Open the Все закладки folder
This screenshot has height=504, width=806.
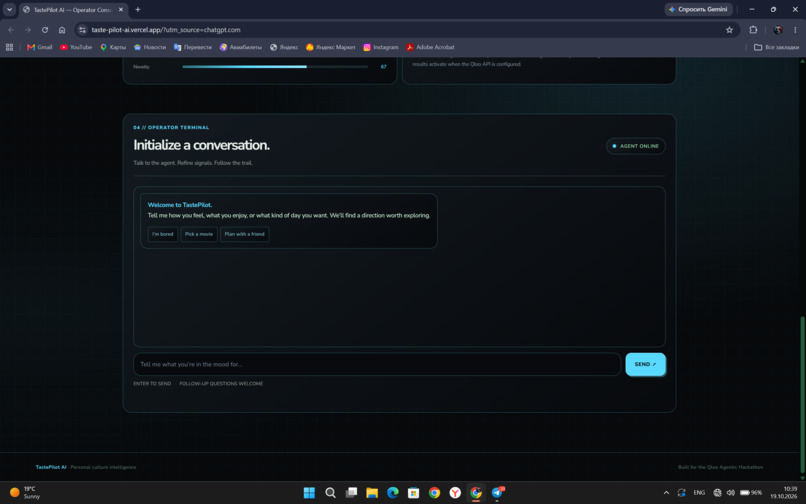[x=776, y=47]
